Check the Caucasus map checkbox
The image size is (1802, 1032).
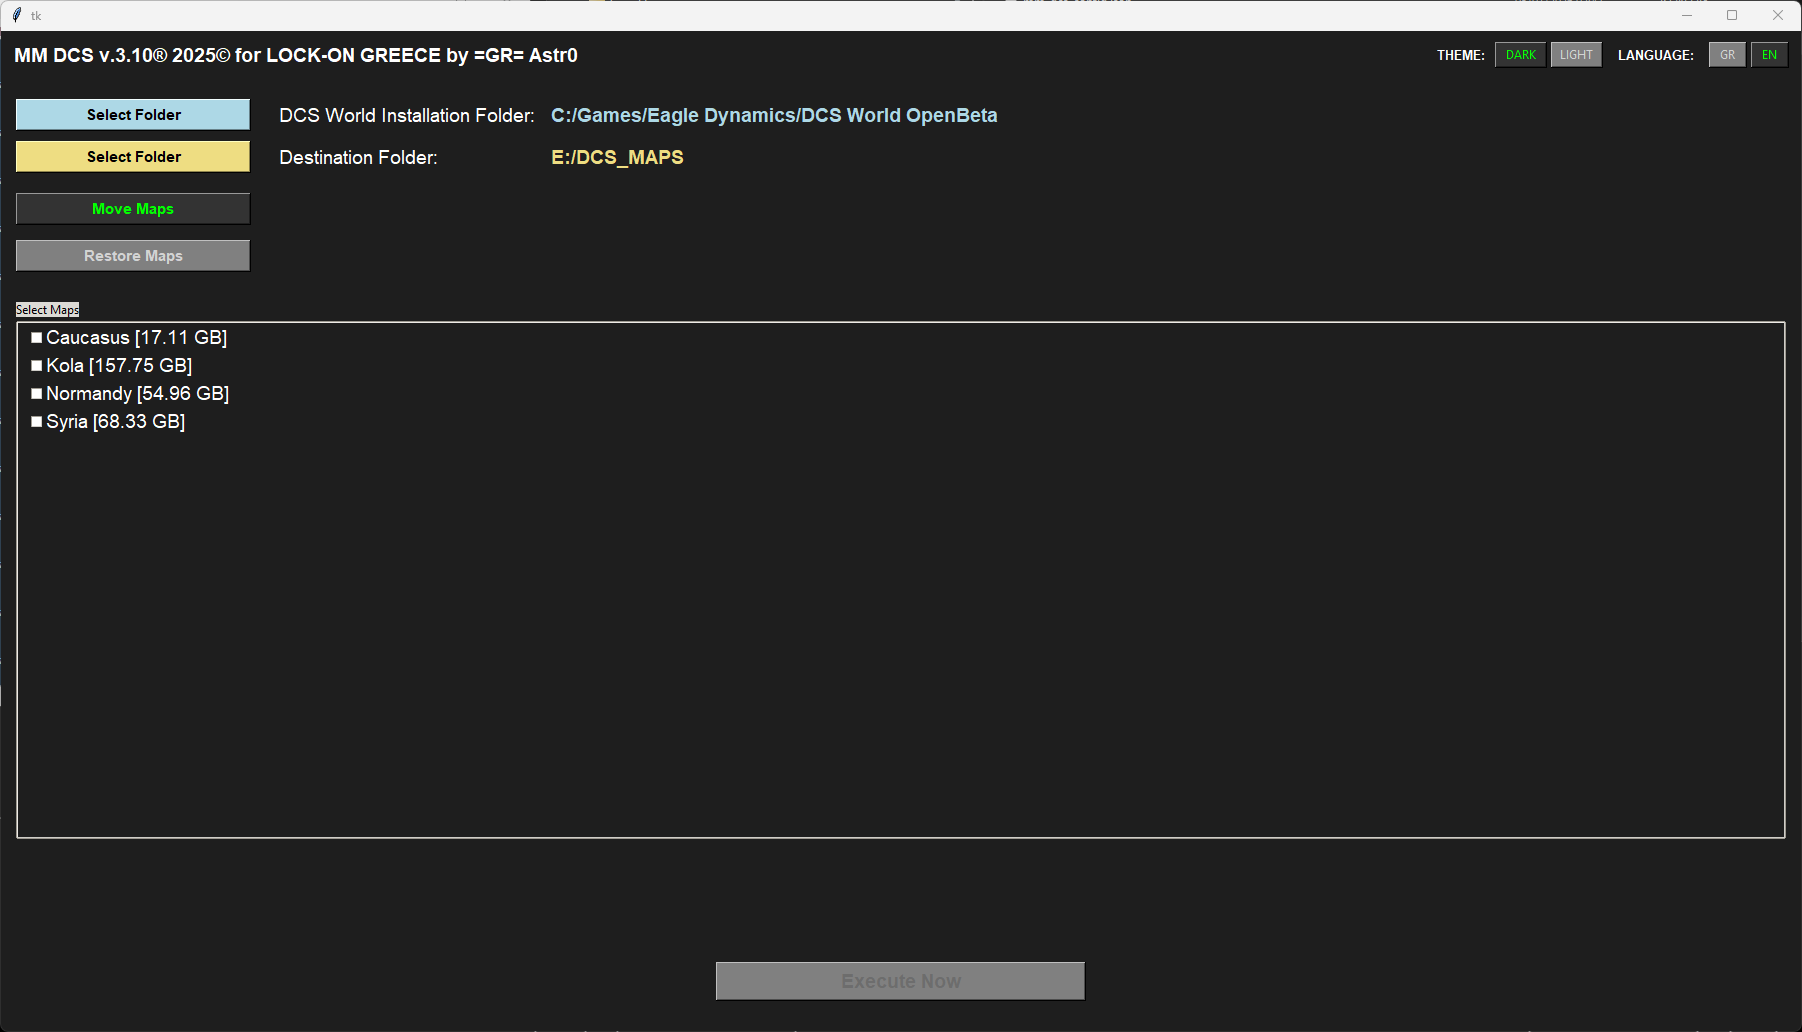(x=37, y=338)
